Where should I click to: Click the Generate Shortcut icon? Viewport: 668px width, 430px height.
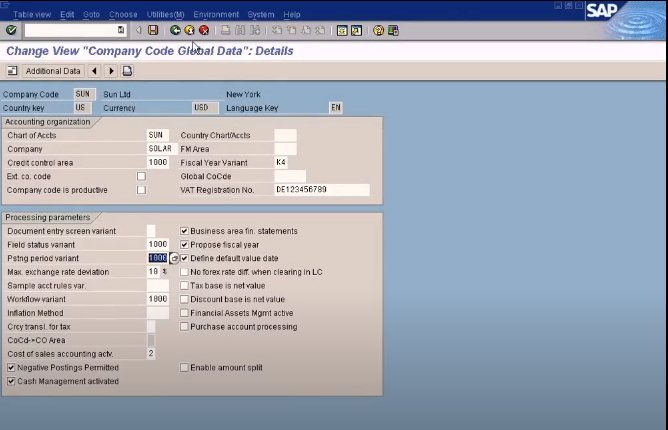coord(357,30)
